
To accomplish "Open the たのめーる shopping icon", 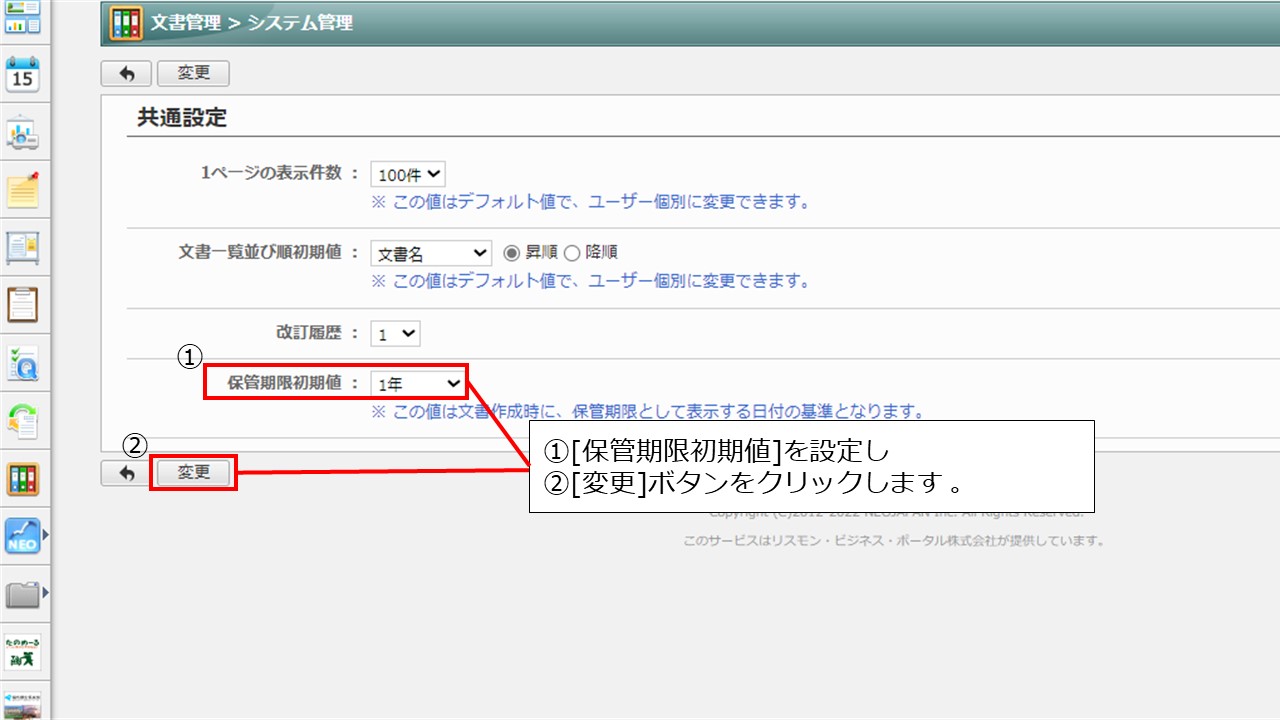I will (22, 653).
